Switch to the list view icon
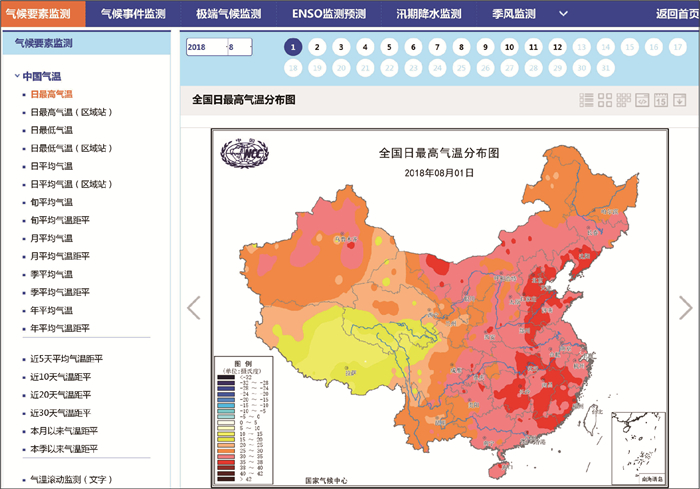The width and height of the screenshot is (700, 489). click(x=587, y=100)
